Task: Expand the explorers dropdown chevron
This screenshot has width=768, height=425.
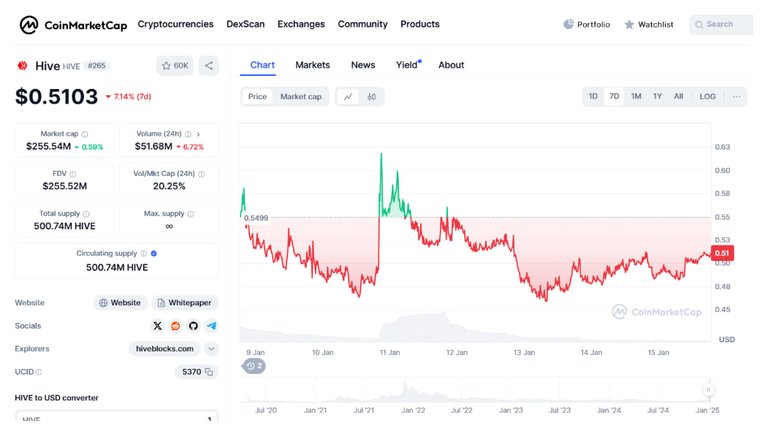Action: (211, 349)
